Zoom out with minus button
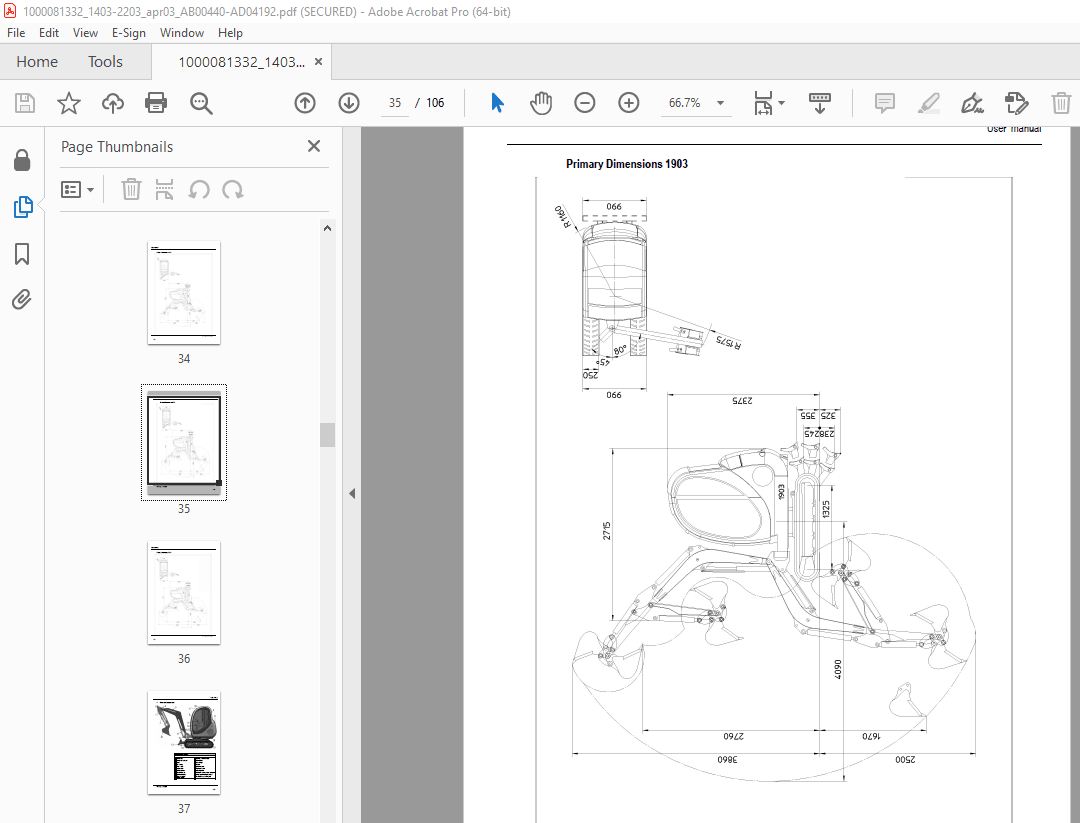Viewport: 1080px width, 823px height. point(585,103)
